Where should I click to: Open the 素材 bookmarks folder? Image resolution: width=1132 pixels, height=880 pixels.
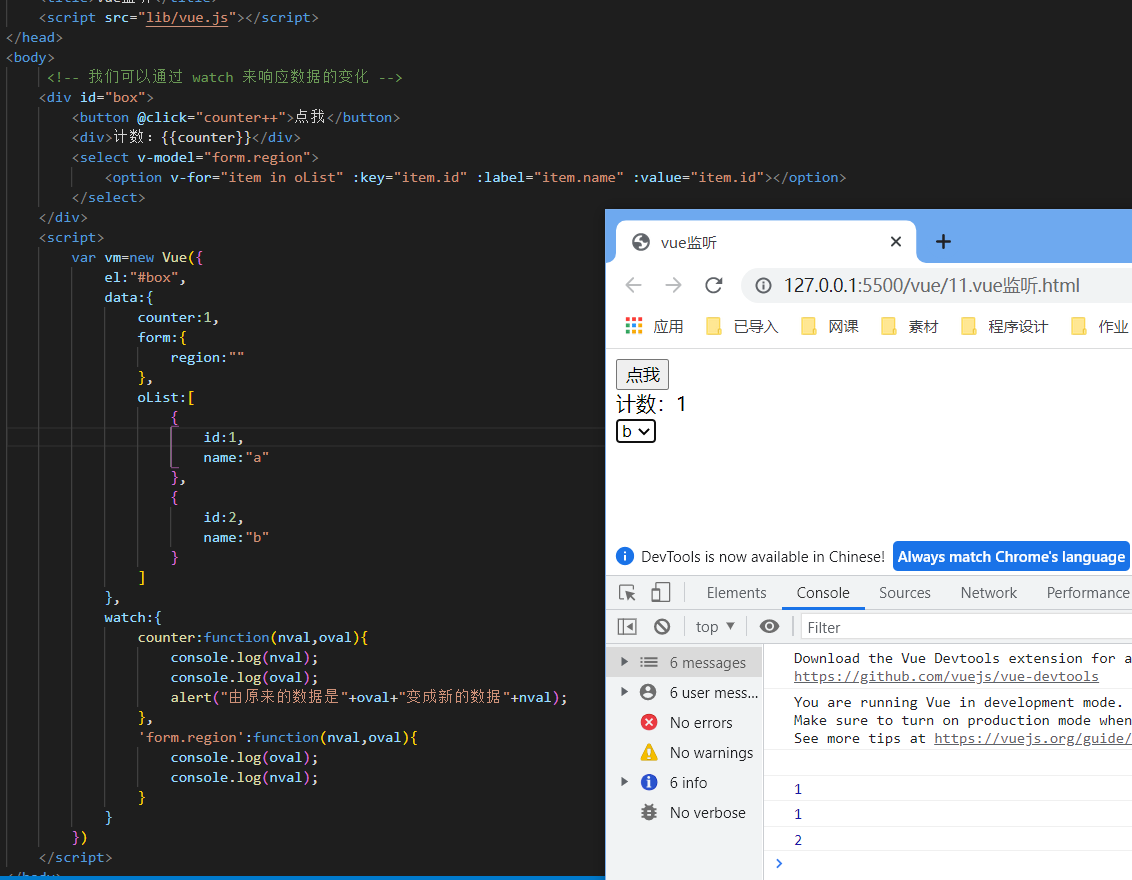pyautogui.click(x=910, y=326)
